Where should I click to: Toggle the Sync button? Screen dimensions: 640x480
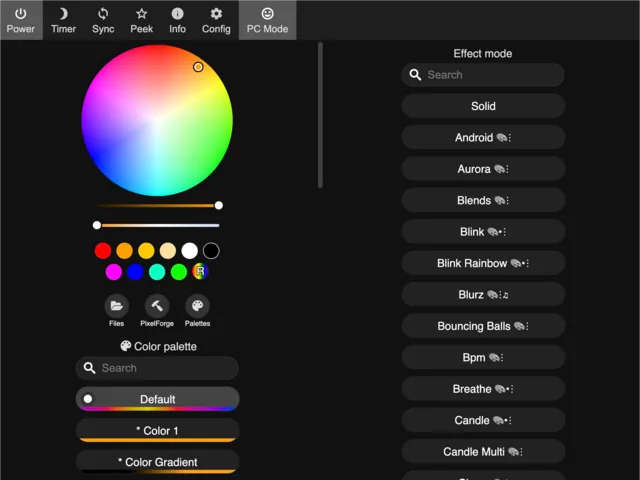click(x=103, y=20)
